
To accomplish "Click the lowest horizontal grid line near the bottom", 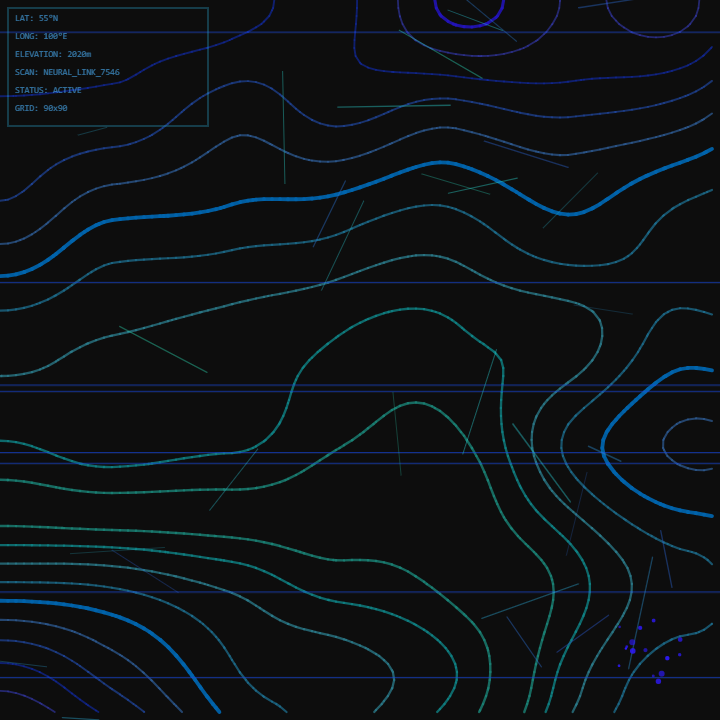I will coord(300,677).
